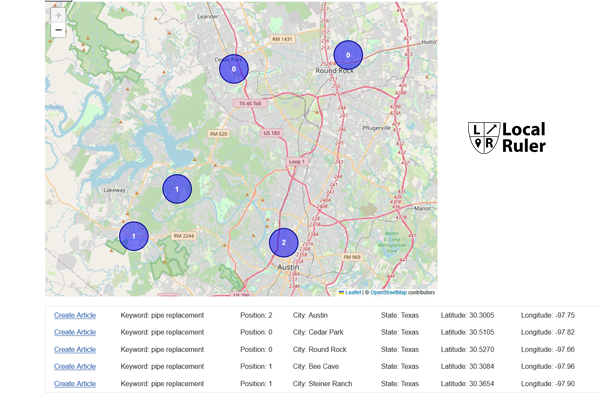Screen dimensions: 600x400
Task: Click 'State: Texas' in Round Rock row
Action: point(400,349)
